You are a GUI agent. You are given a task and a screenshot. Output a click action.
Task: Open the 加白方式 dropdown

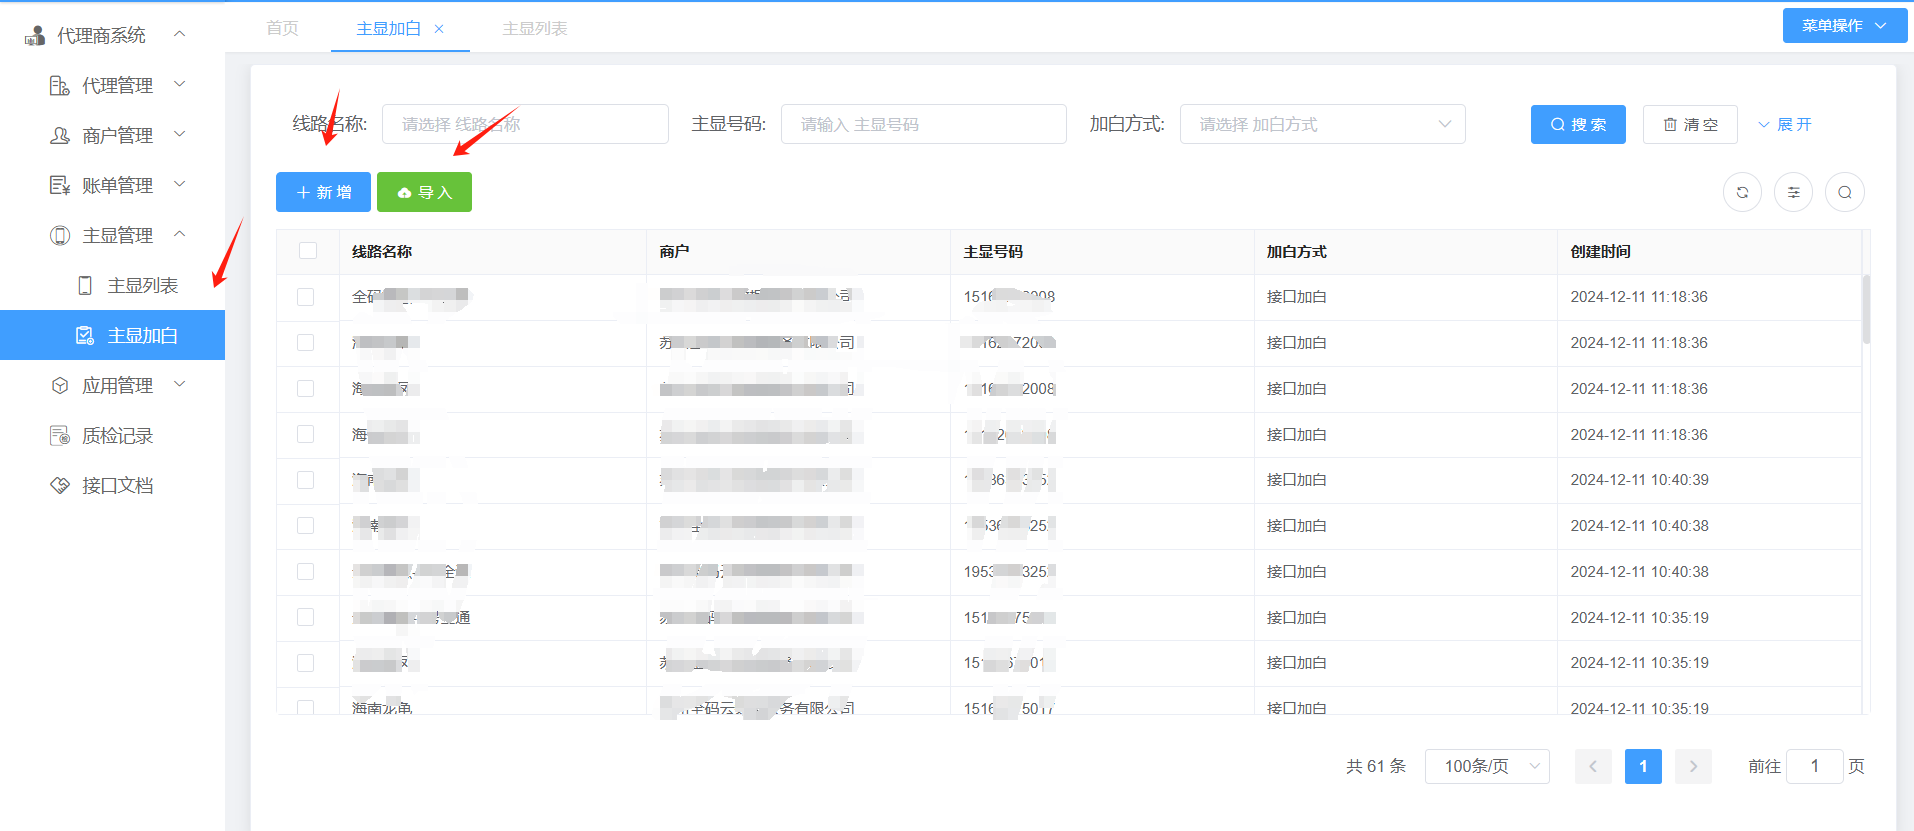[1322, 124]
